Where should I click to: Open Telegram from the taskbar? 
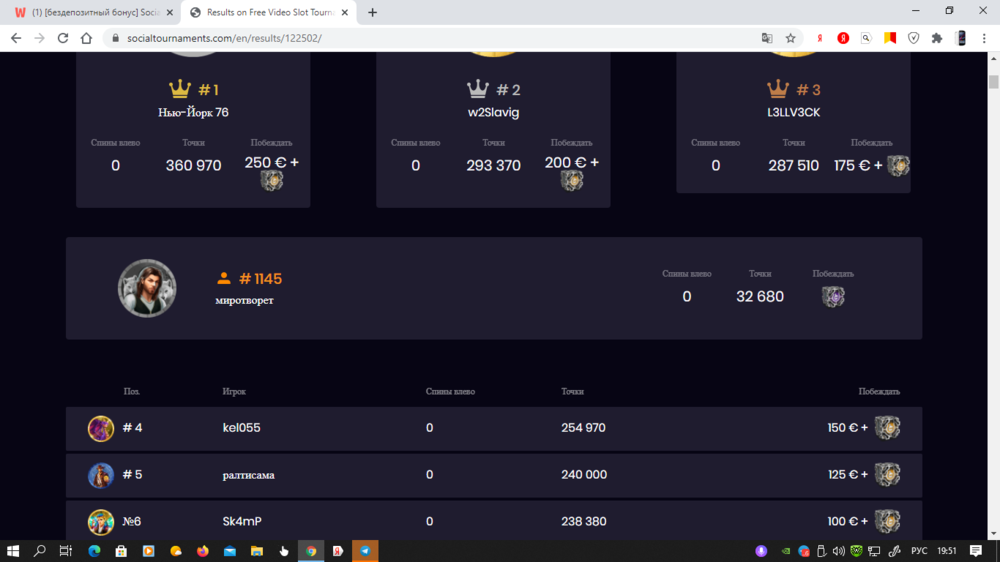pos(365,551)
